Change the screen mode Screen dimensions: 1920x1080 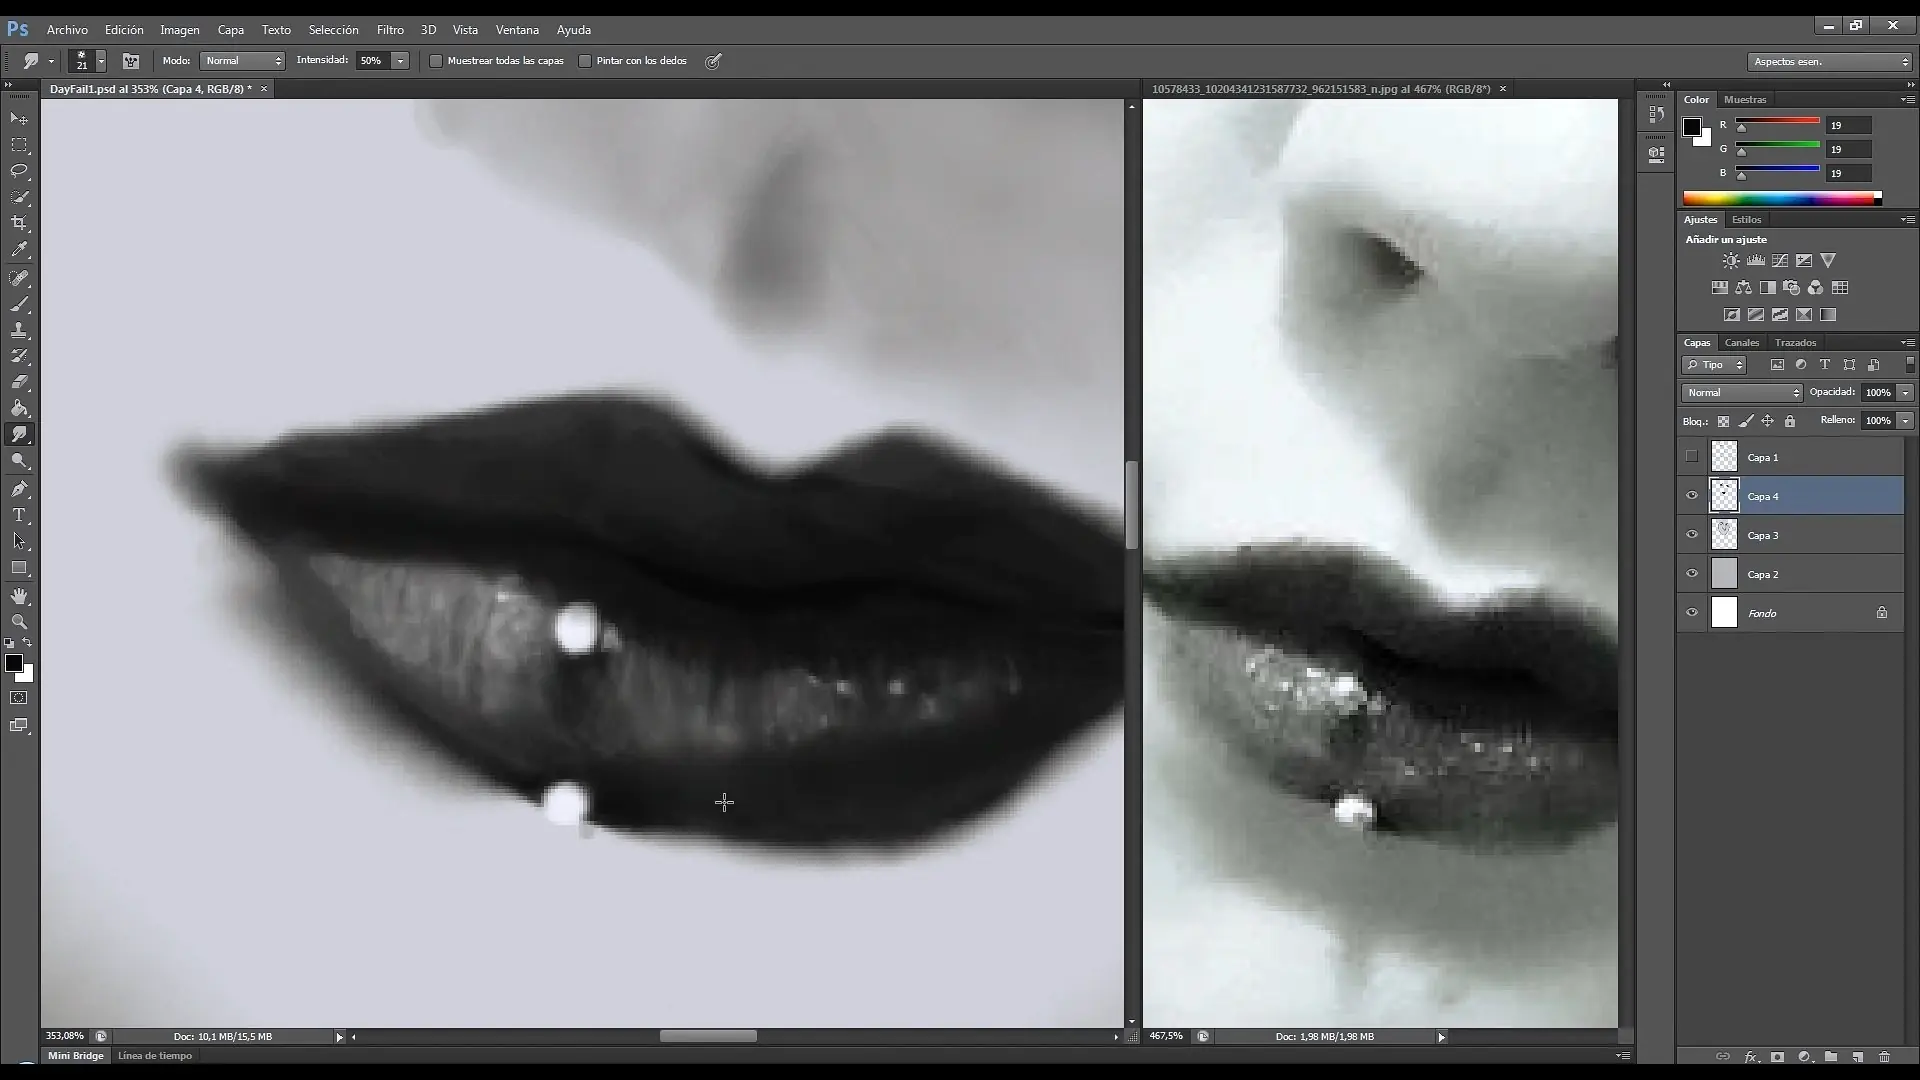tap(19, 726)
